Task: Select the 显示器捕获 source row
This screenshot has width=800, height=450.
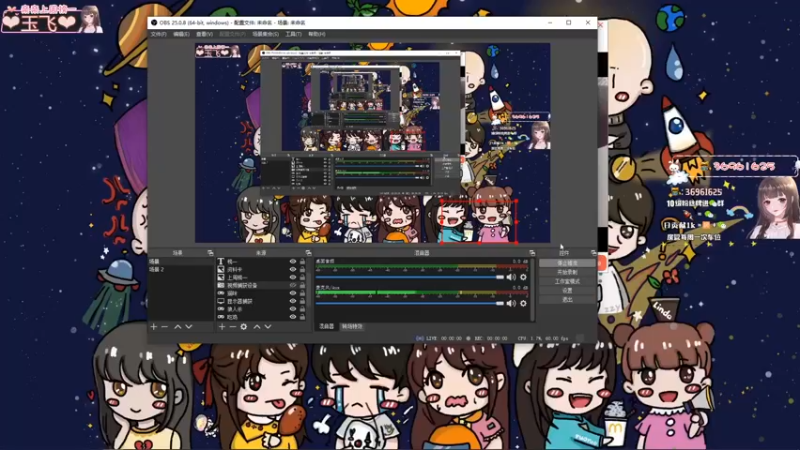Action: point(261,301)
